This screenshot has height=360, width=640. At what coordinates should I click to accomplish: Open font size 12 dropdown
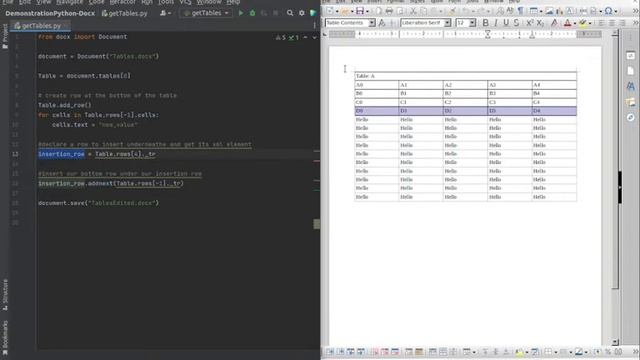click(472, 23)
